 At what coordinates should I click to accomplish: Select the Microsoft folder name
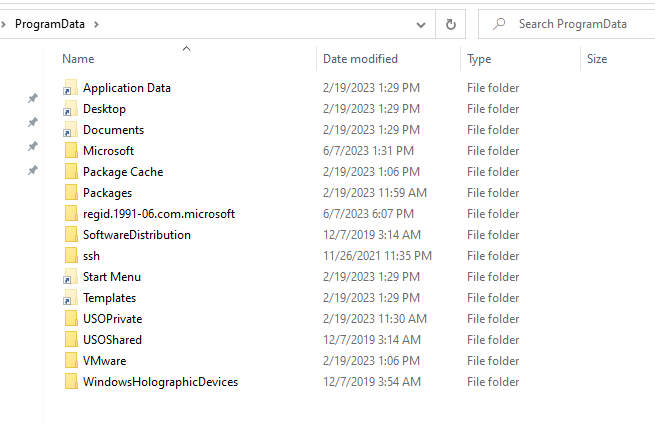(x=108, y=150)
